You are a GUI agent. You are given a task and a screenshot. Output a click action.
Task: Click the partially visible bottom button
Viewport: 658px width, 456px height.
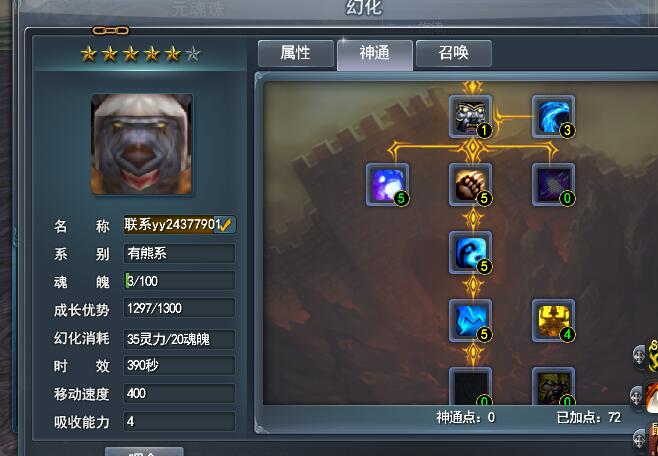144,451
